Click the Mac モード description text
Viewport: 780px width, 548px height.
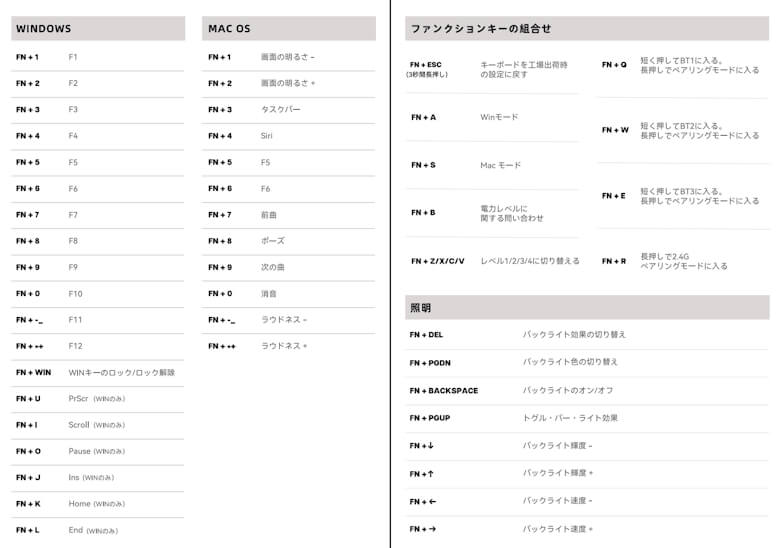point(500,165)
